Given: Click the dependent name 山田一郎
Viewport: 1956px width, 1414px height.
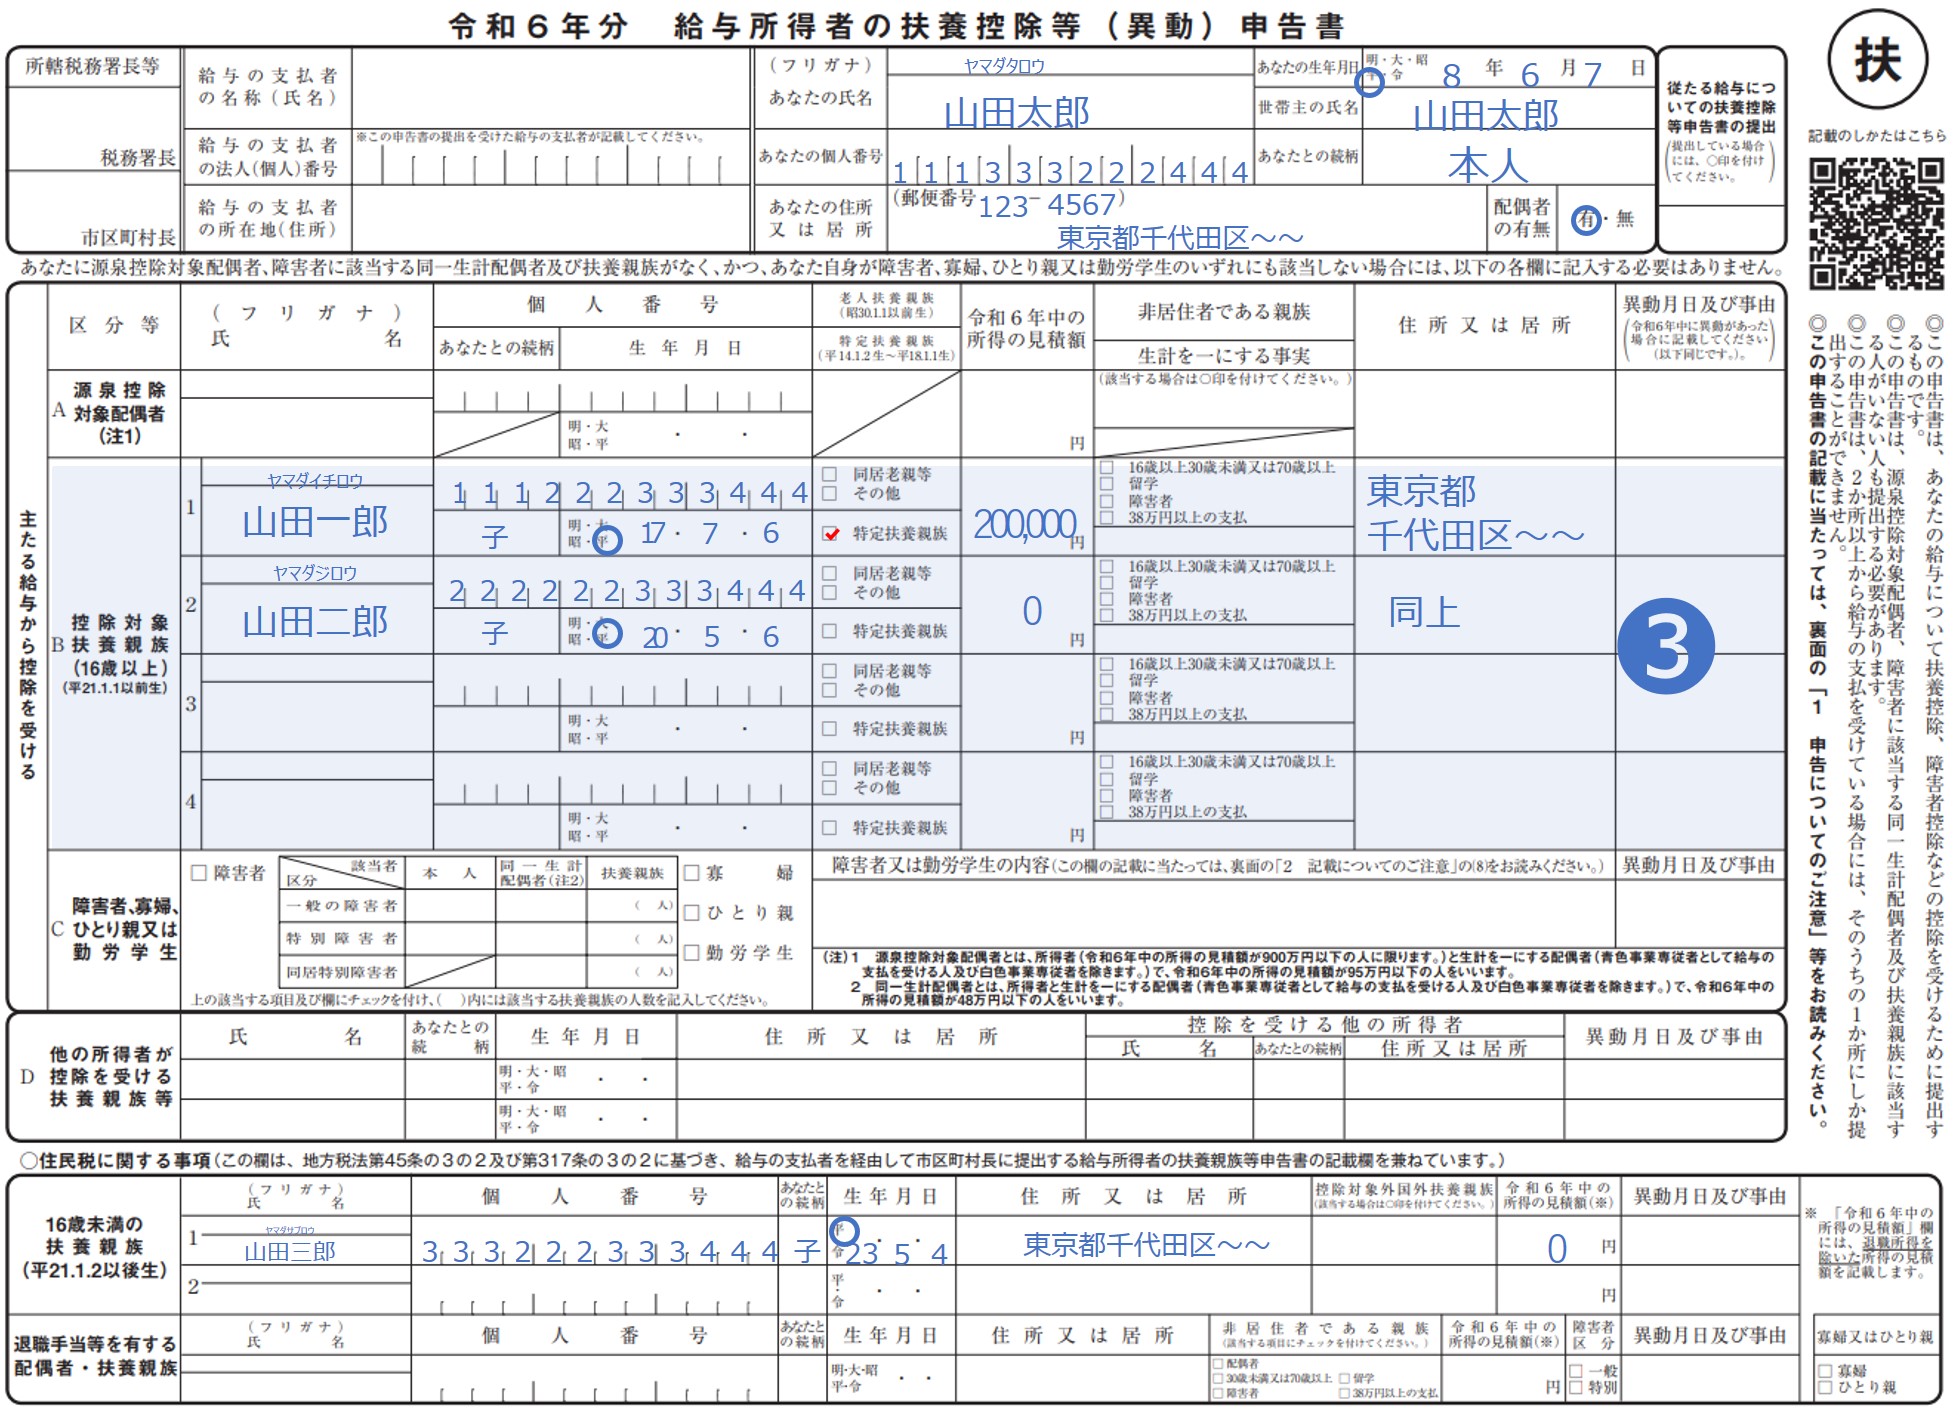Looking at the screenshot, I should [x=315, y=521].
